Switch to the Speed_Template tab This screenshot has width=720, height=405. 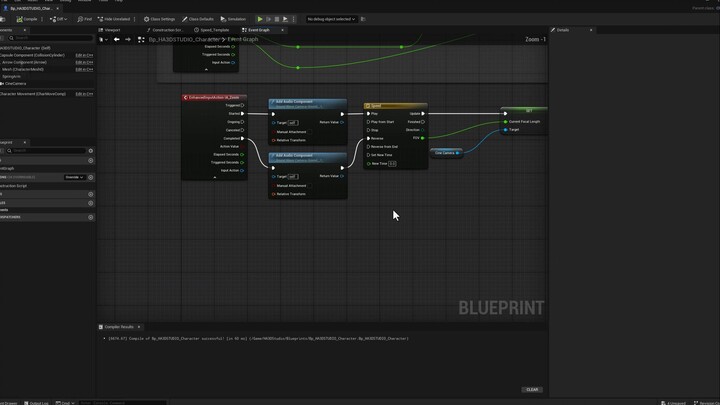tap(213, 30)
